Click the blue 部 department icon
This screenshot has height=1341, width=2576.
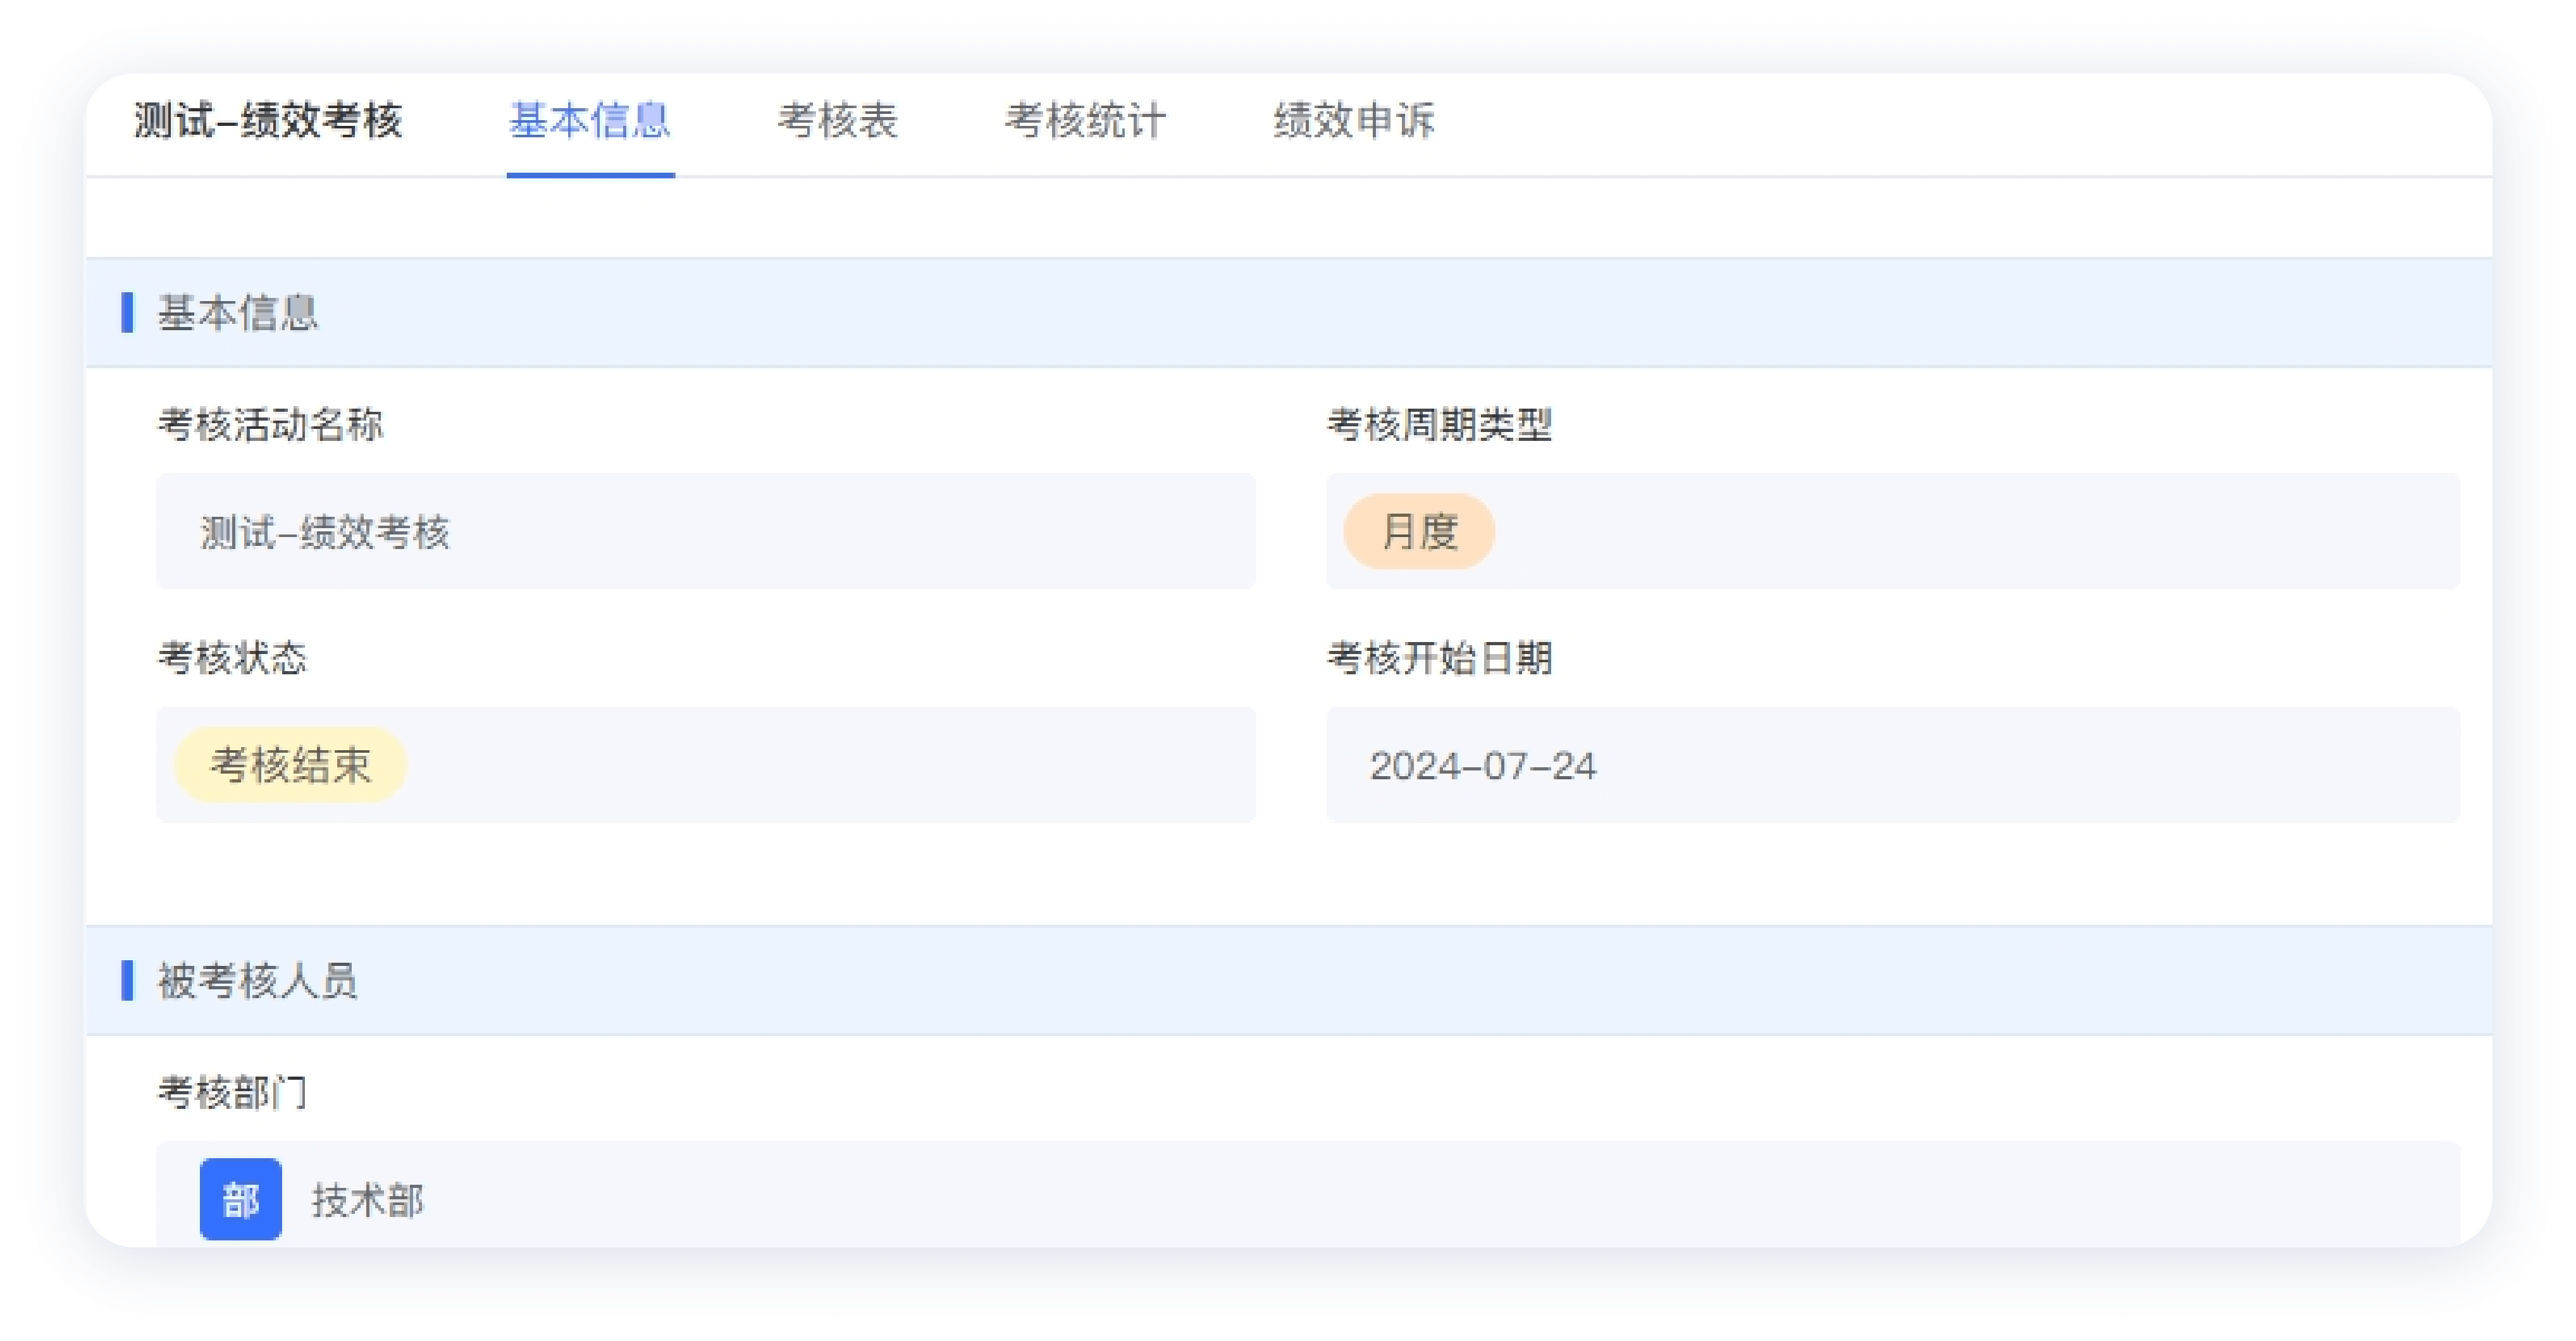click(x=240, y=1199)
